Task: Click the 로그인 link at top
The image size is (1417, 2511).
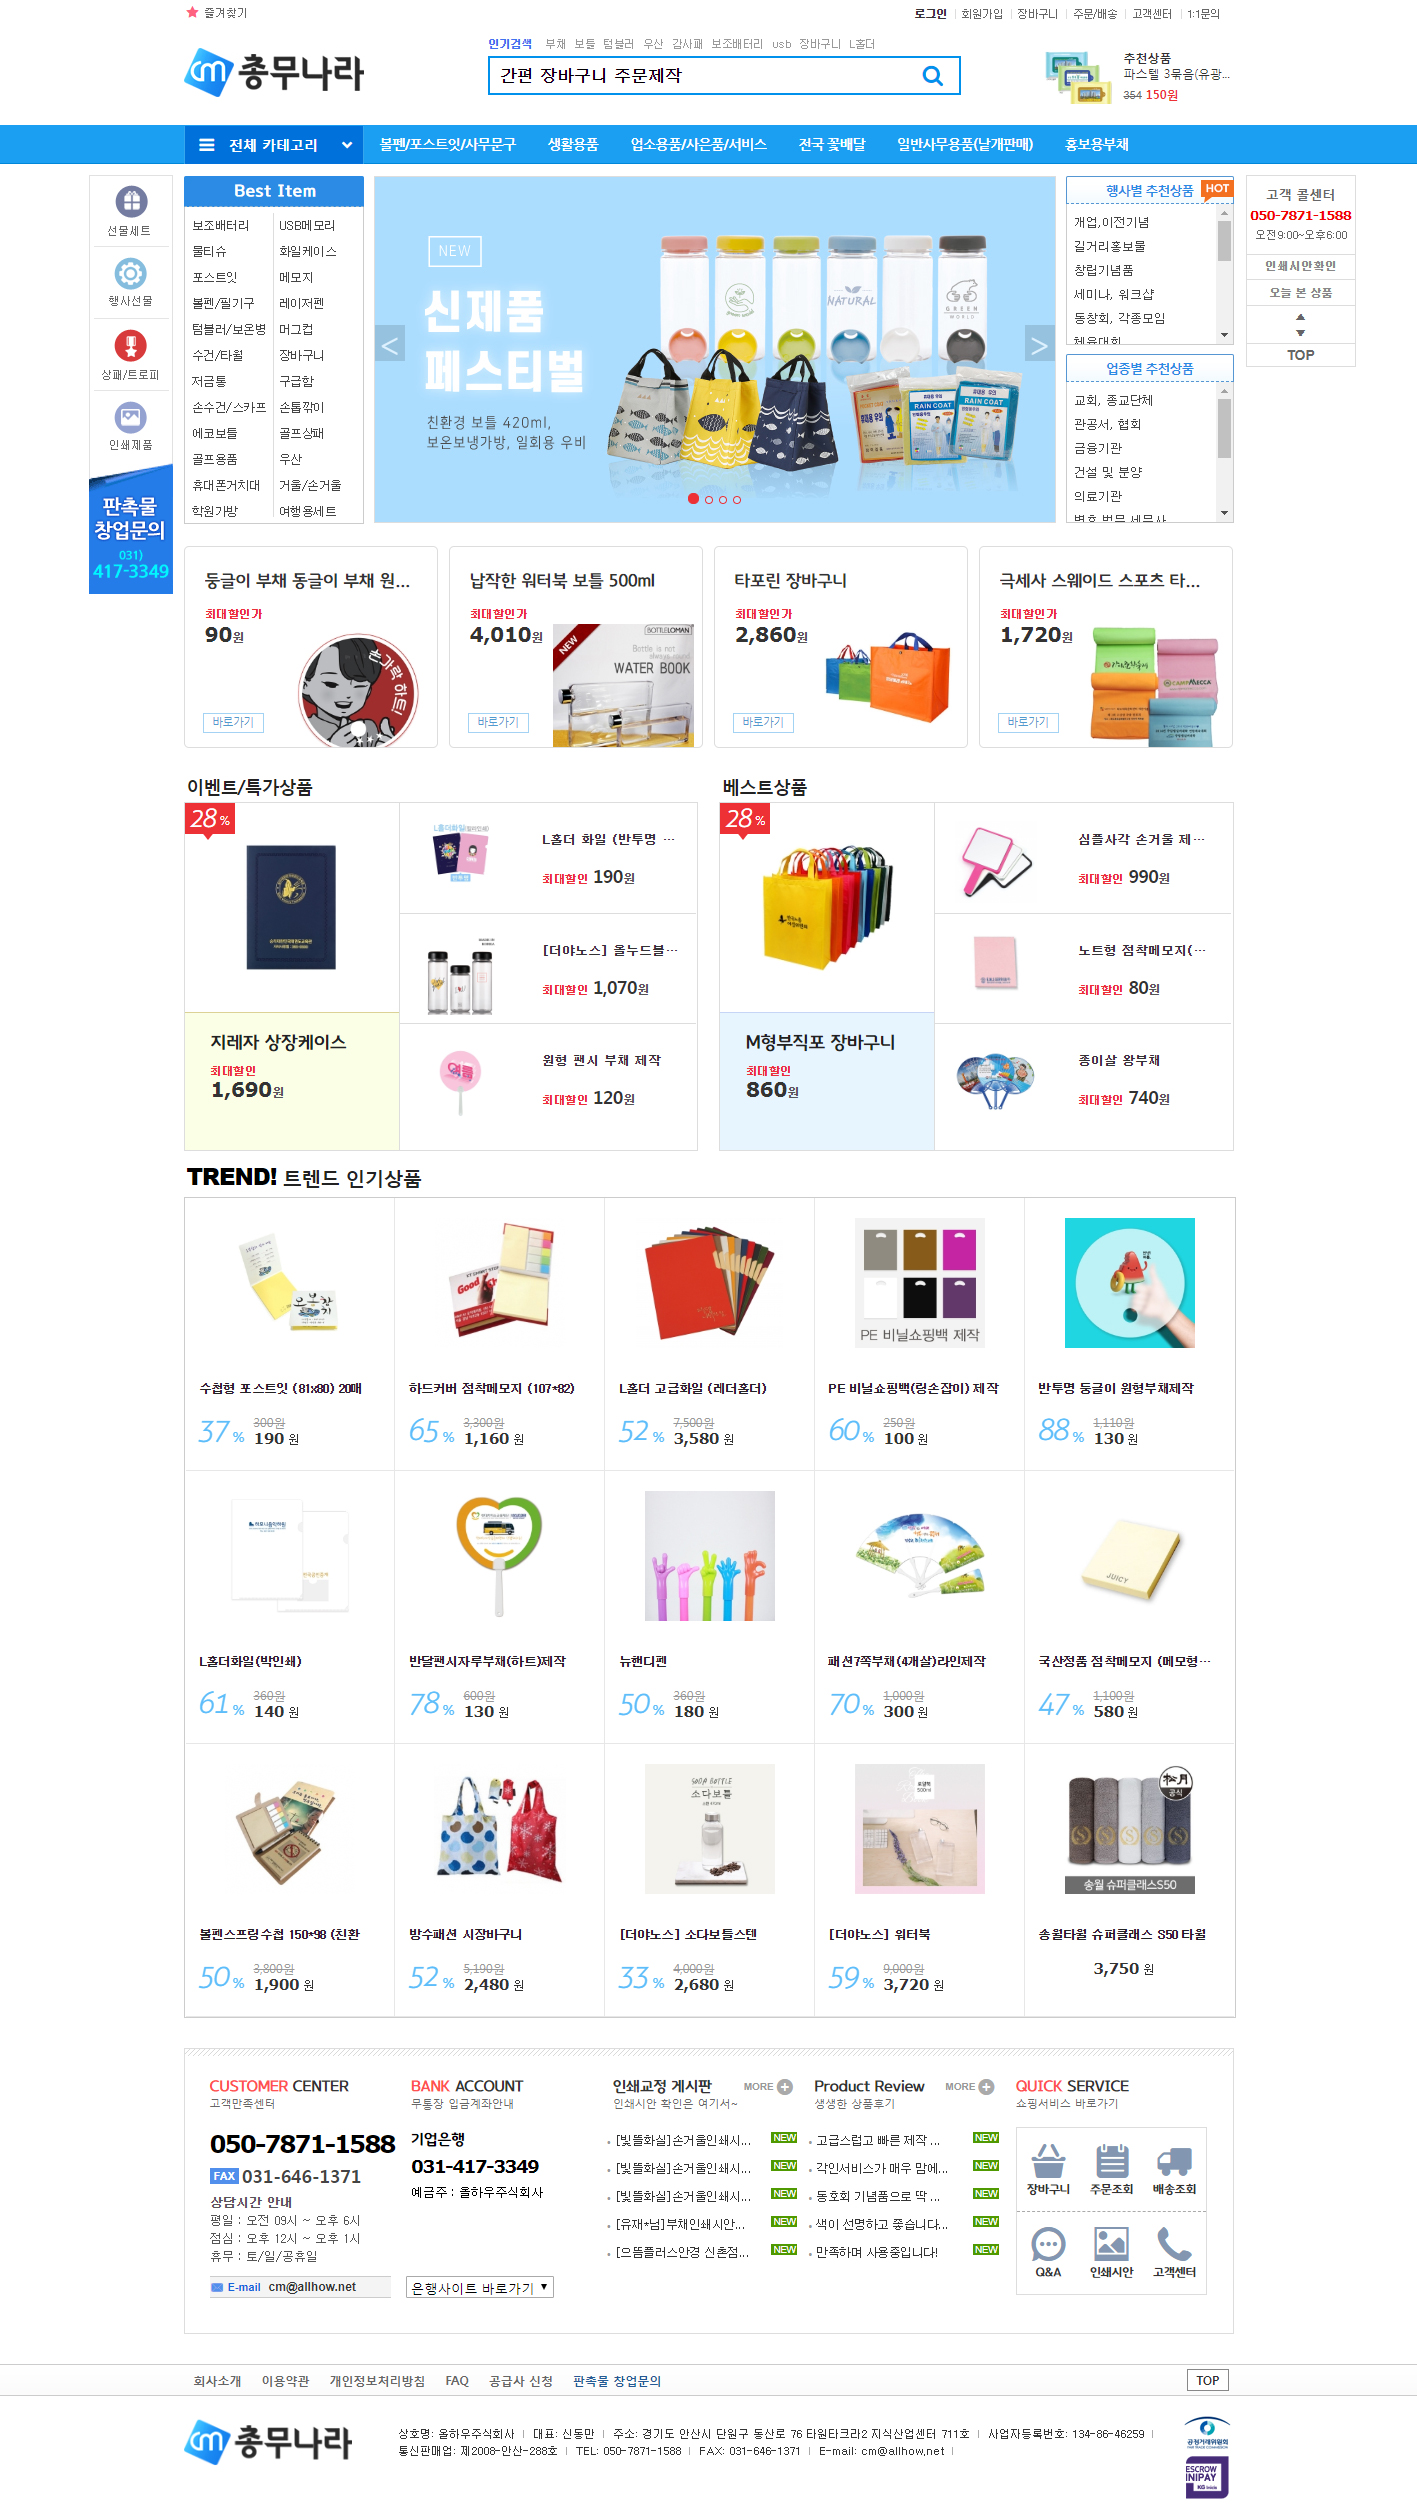Action: [930, 14]
